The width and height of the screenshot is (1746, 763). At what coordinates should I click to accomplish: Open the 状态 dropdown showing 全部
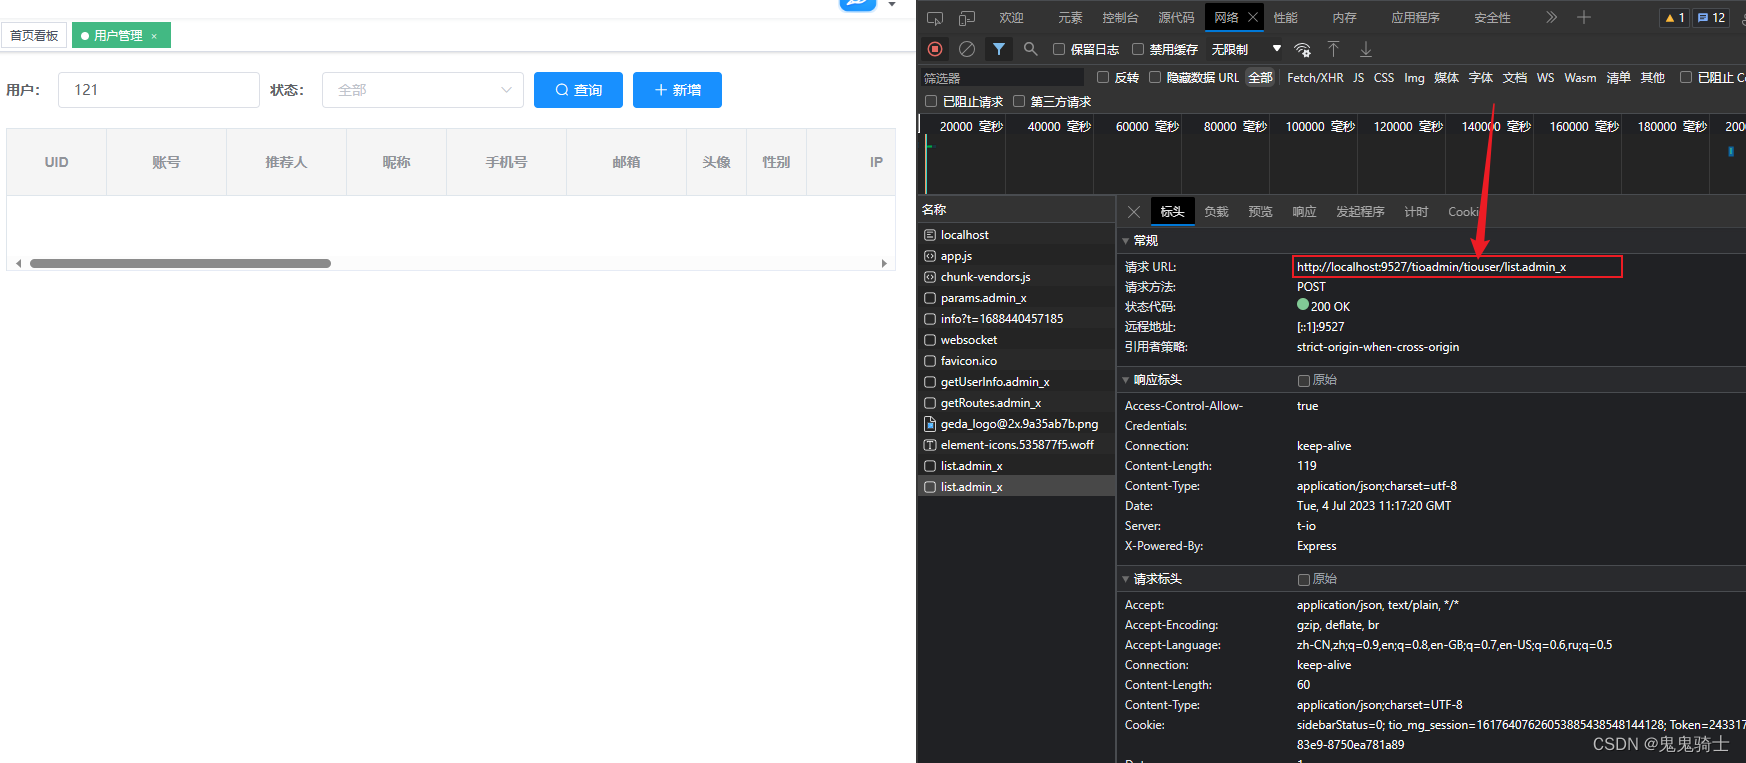point(423,90)
